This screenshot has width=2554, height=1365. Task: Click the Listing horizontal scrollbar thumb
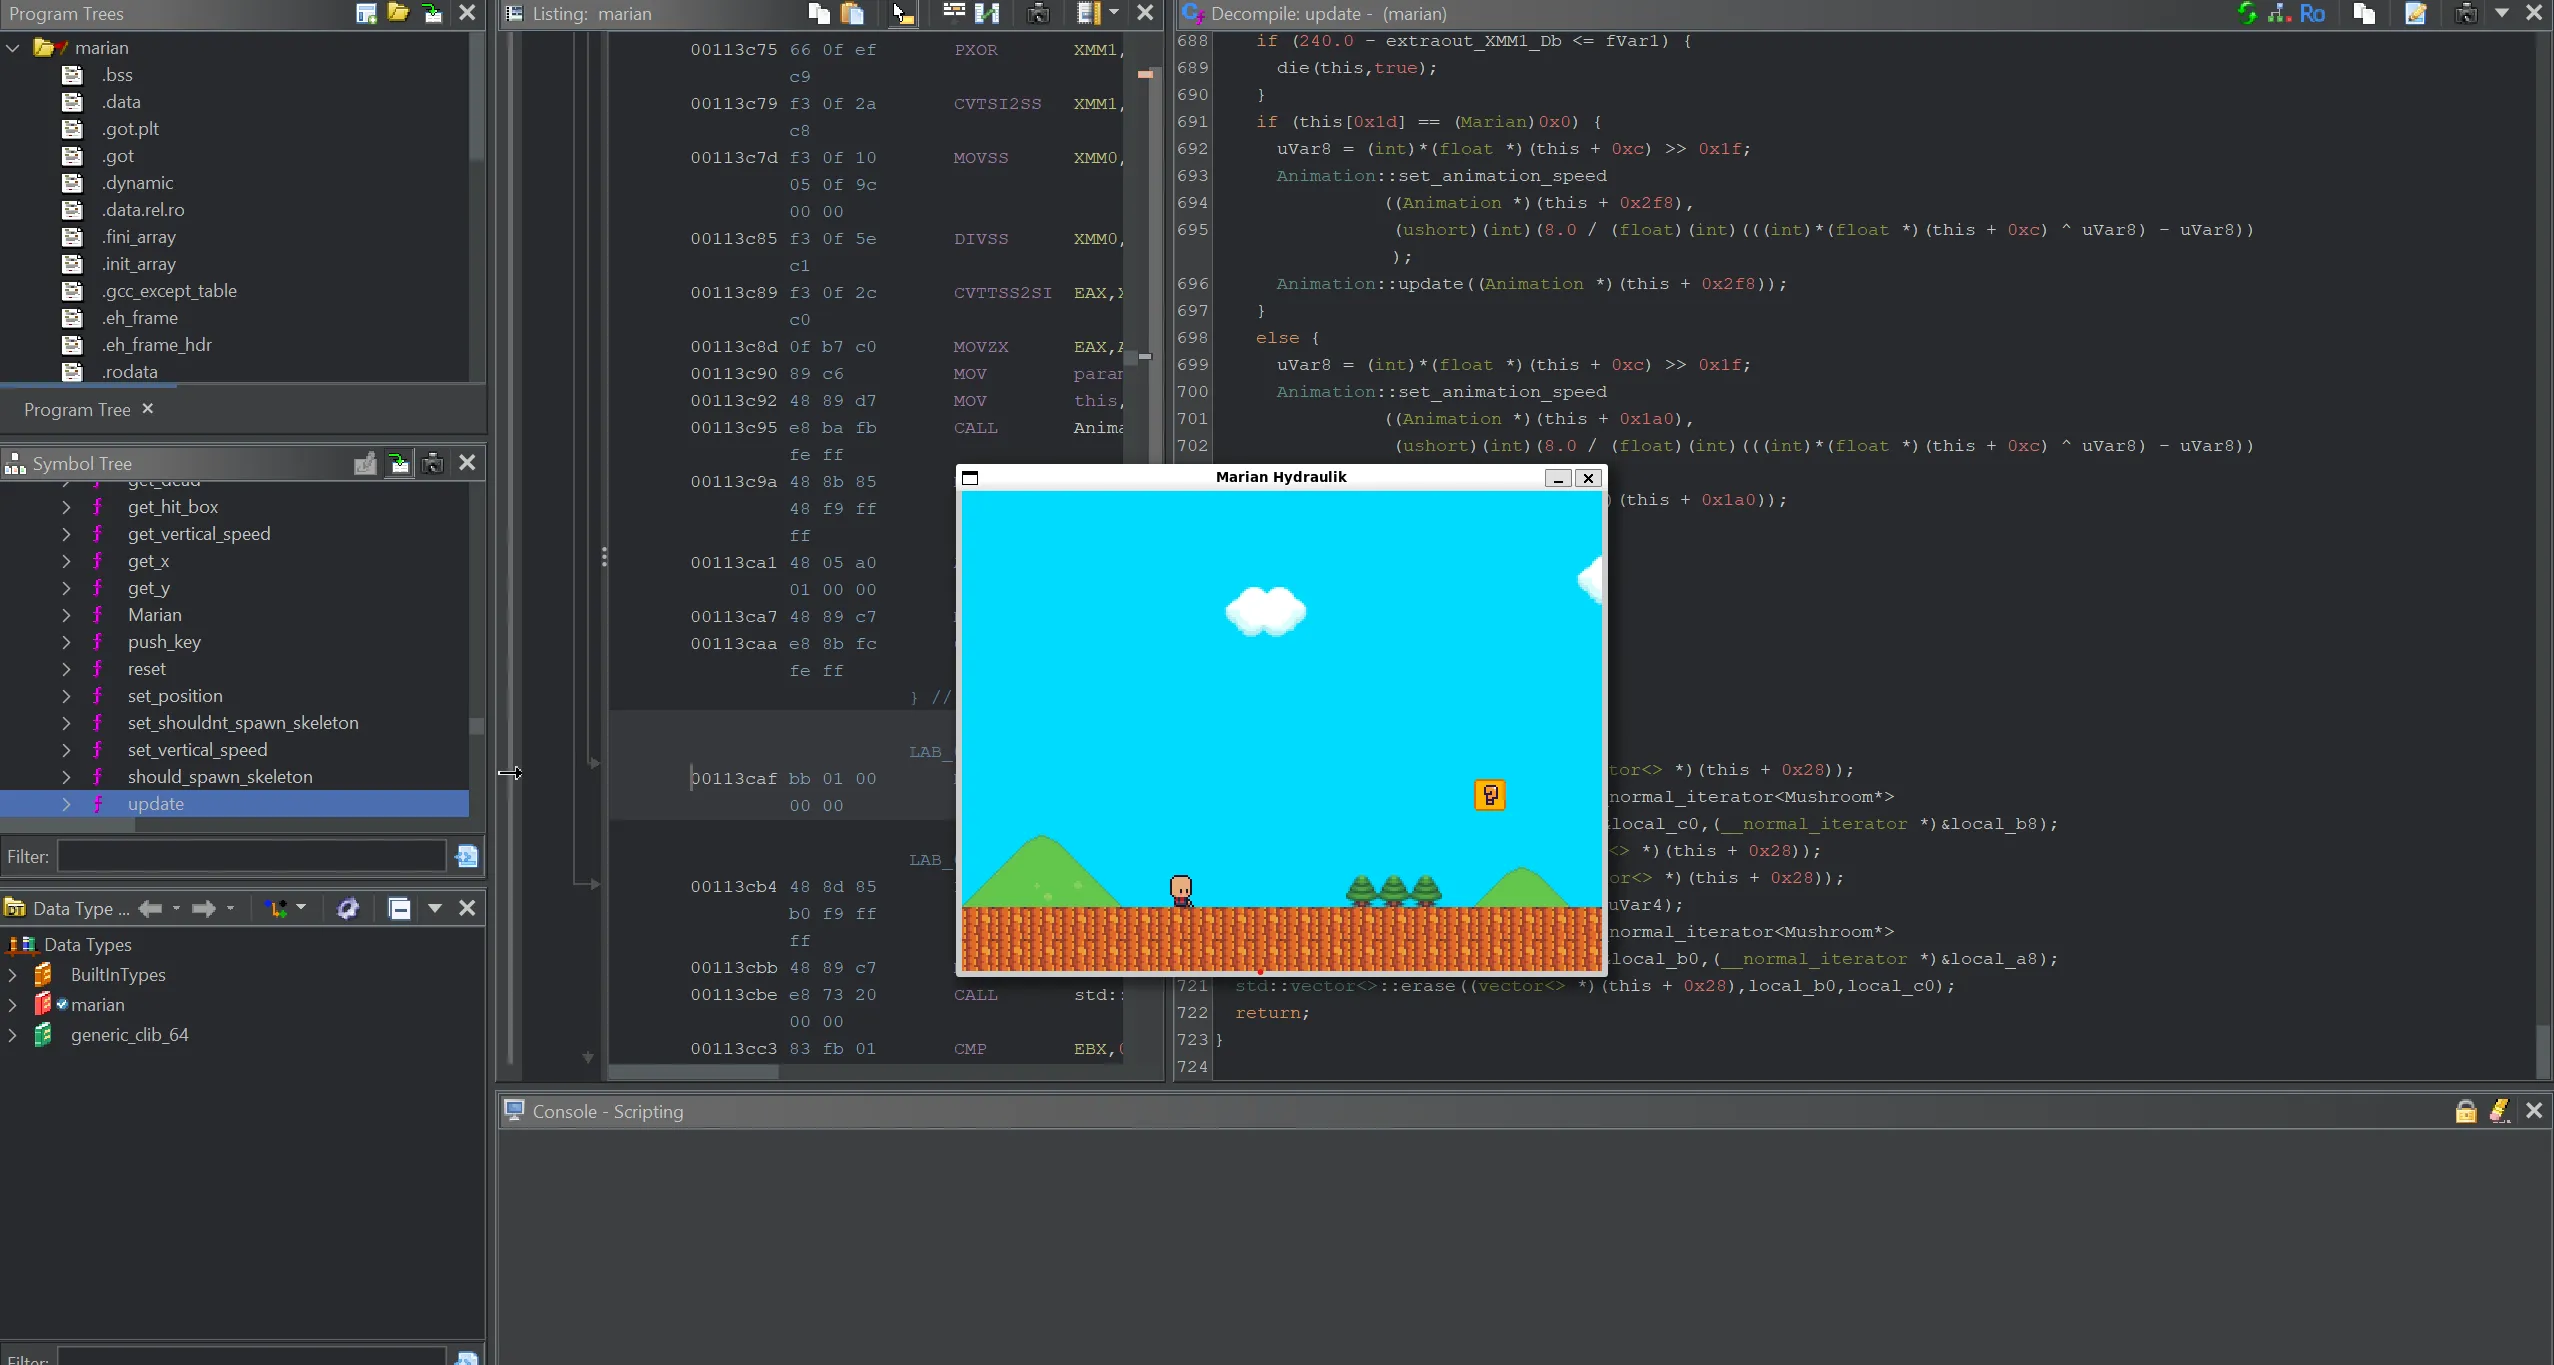click(693, 1072)
